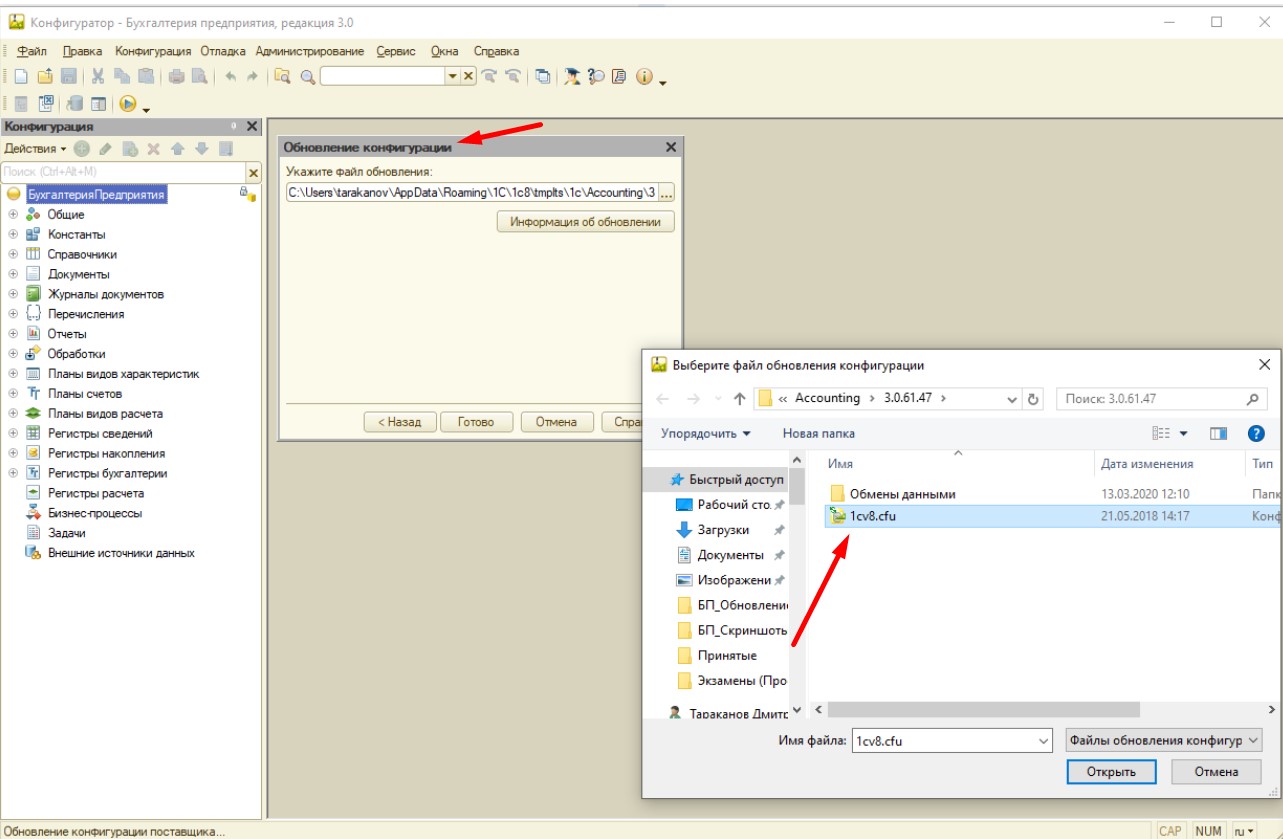
Task: Click Отмена in the update configuration dialog
Action: (x=556, y=422)
